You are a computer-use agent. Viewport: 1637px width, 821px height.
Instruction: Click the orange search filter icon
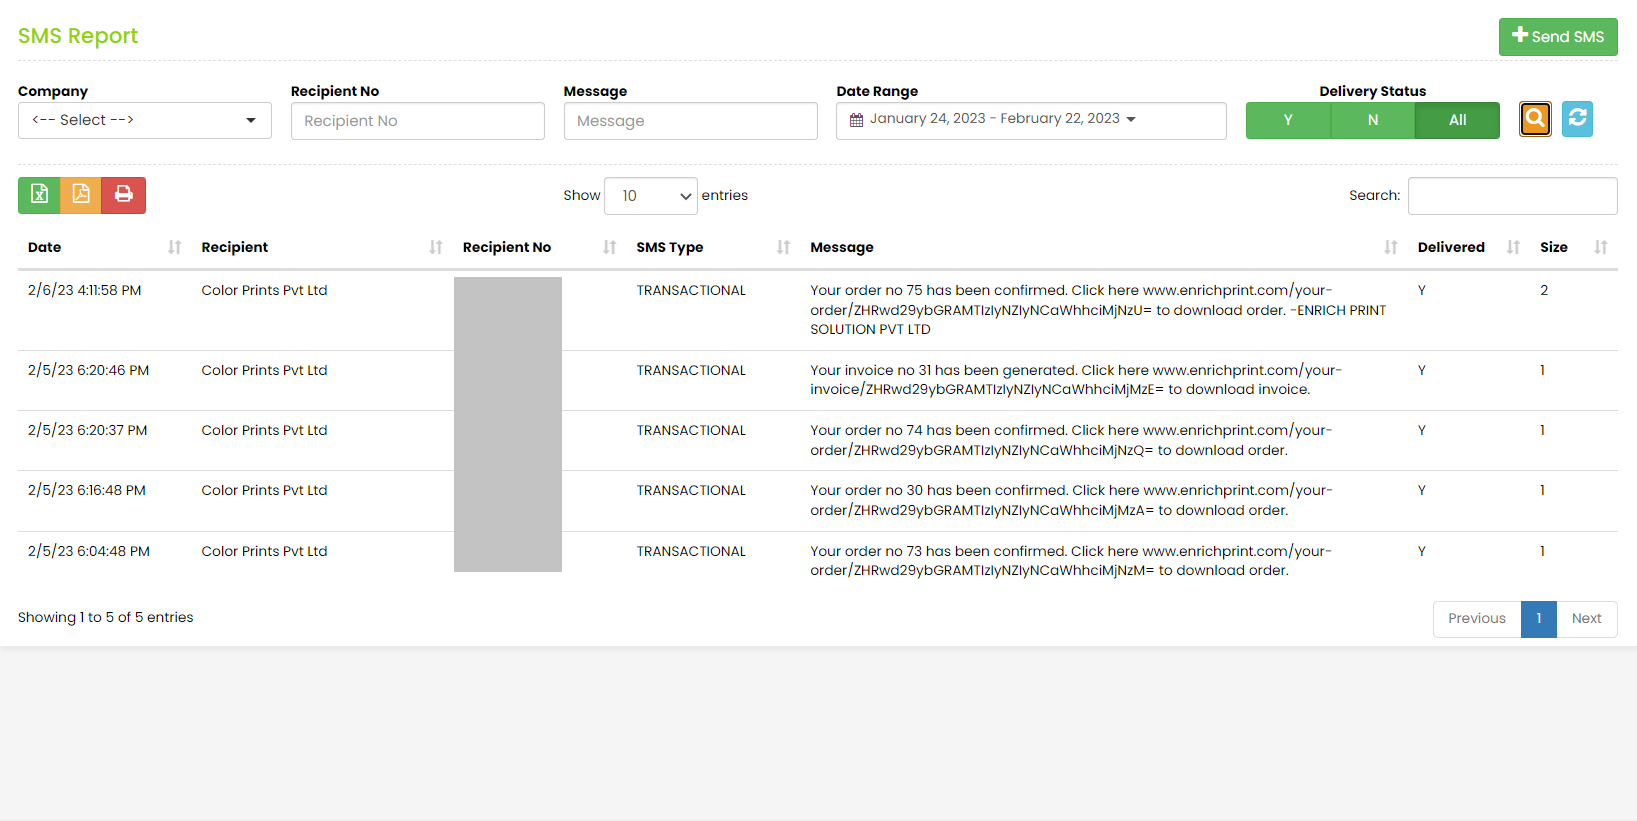[x=1535, y=119]
